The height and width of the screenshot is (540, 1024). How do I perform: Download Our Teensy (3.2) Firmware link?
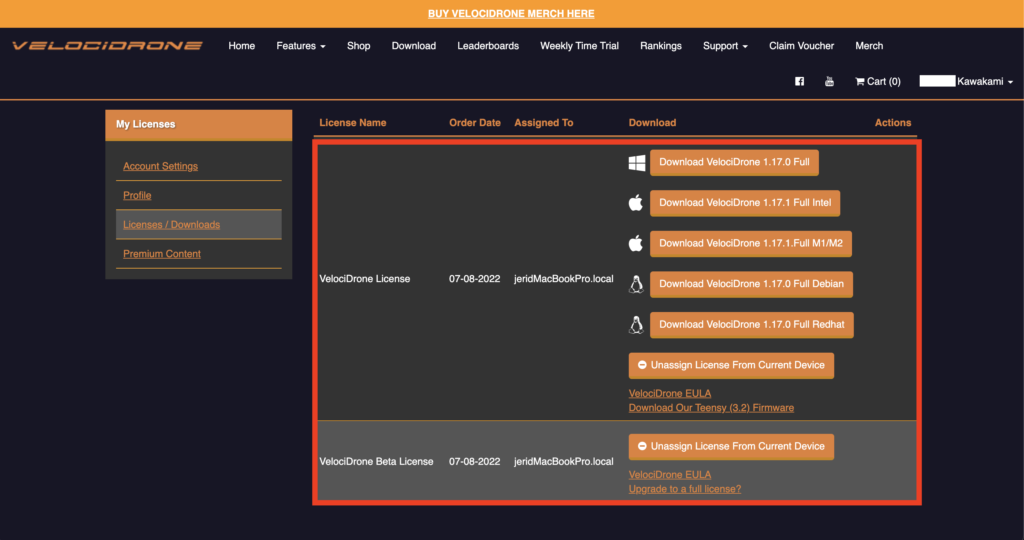[x=711, y=408]
